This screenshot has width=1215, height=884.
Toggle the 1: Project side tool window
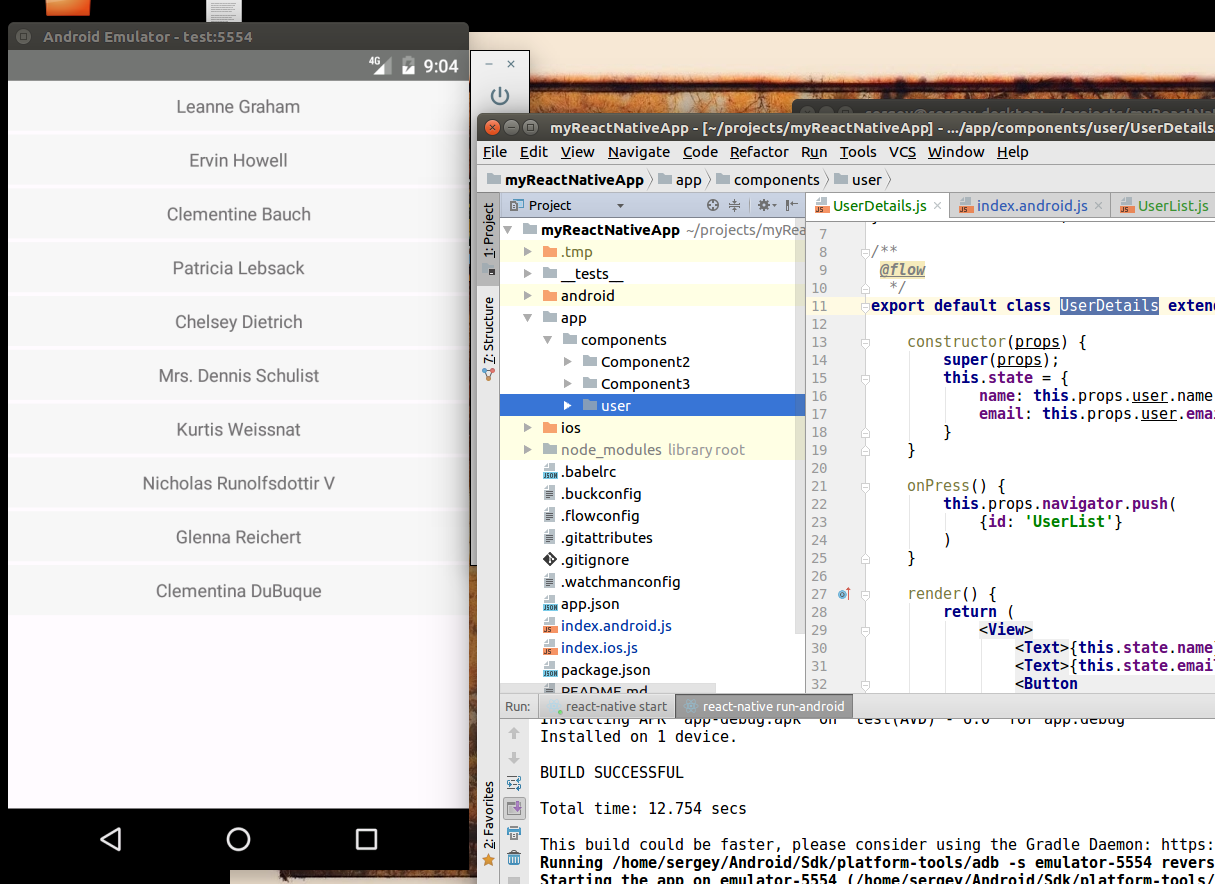(x=488, y=238)
